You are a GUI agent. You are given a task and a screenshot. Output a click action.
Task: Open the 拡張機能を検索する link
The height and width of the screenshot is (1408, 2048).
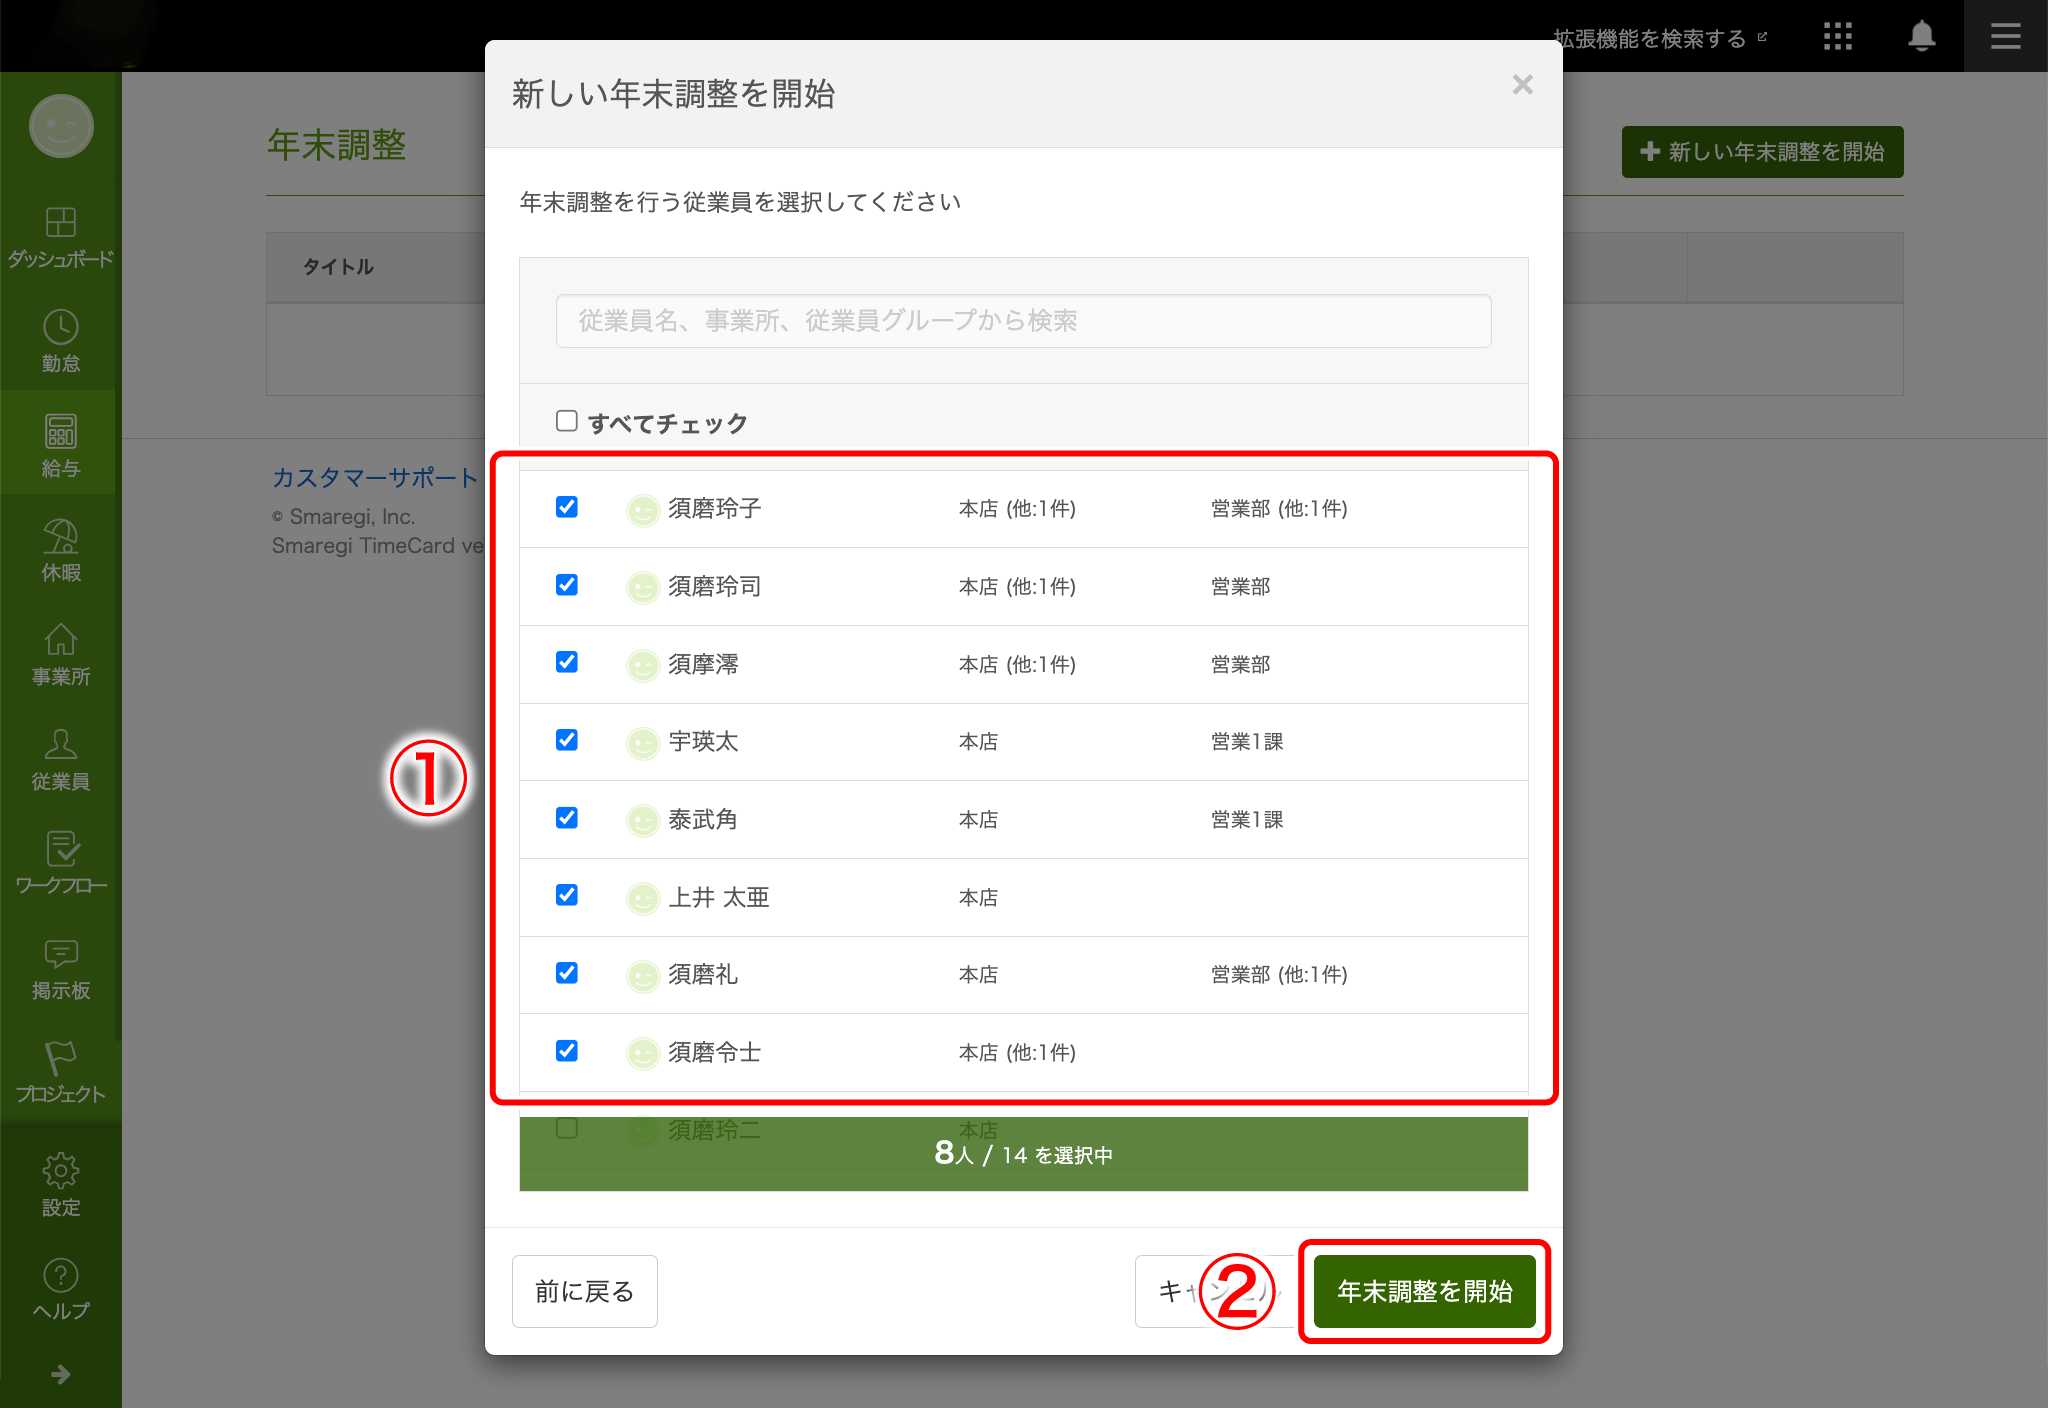1660,38
